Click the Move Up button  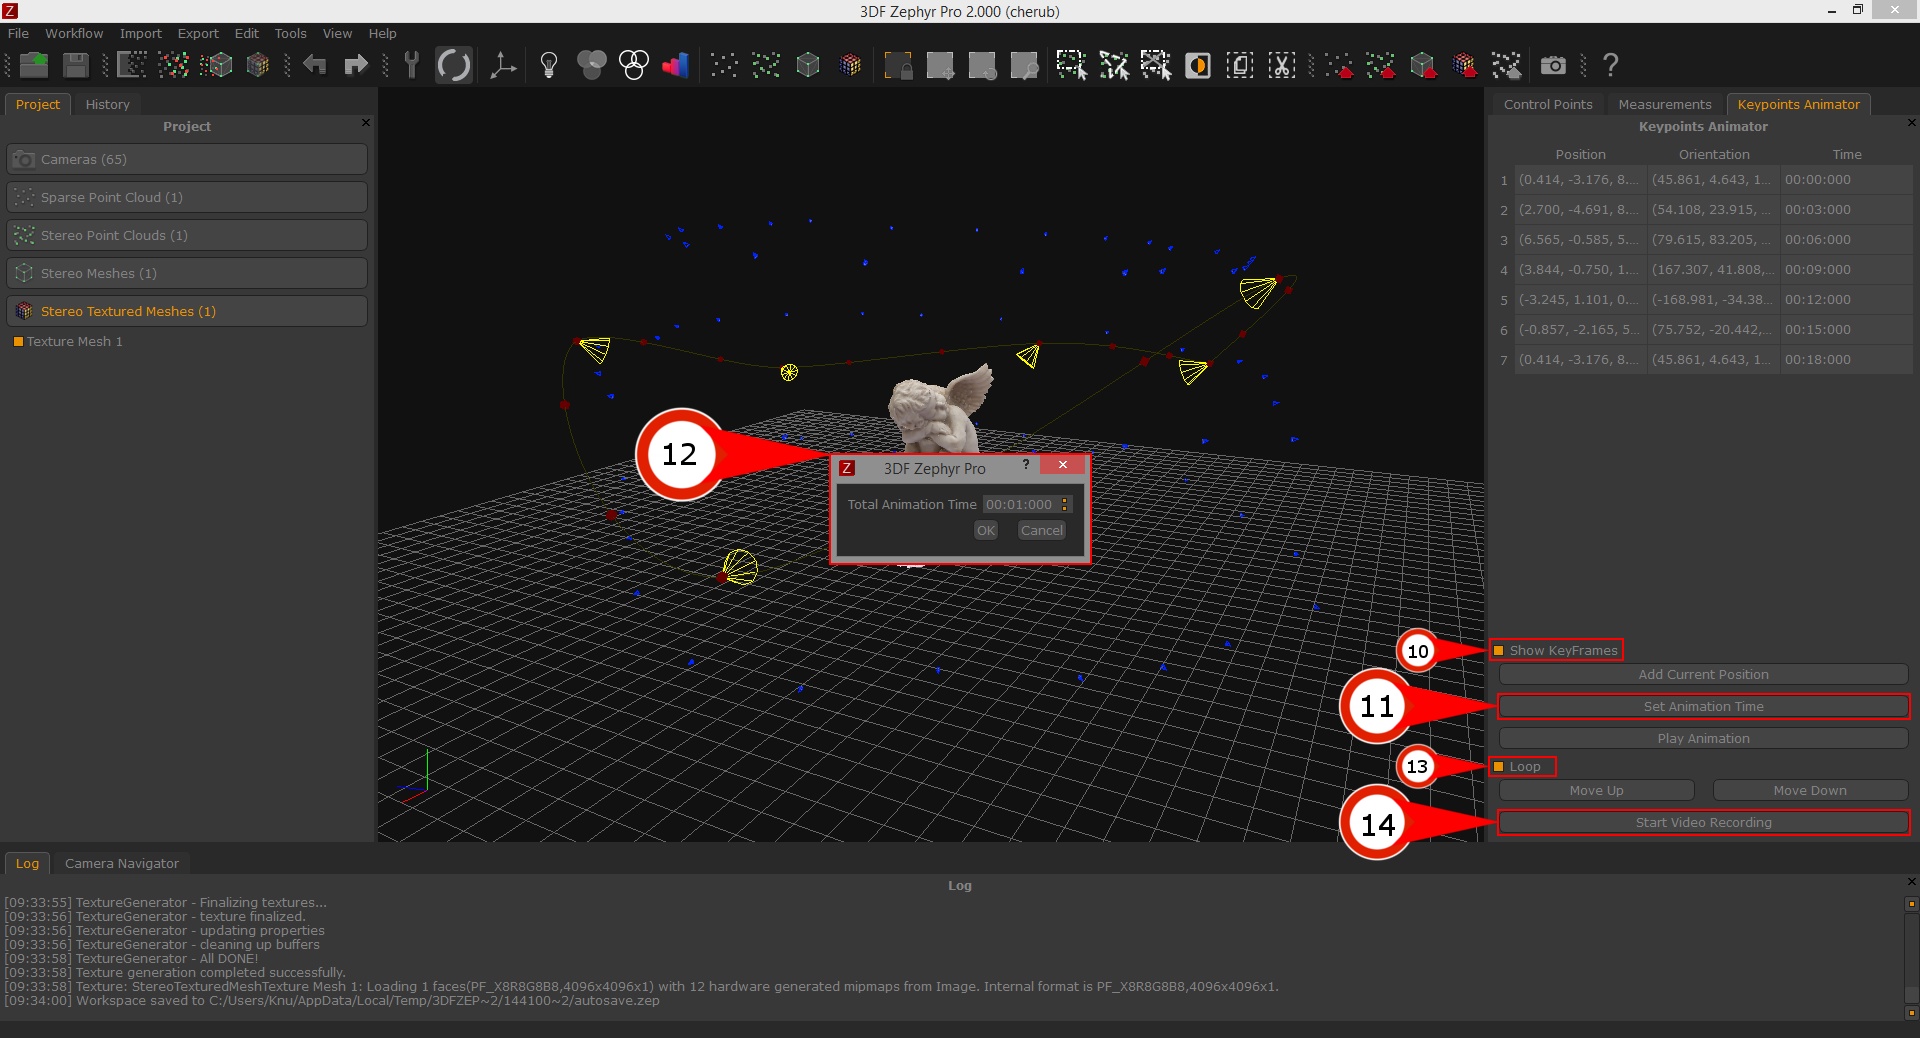[x=1597, y=791]
